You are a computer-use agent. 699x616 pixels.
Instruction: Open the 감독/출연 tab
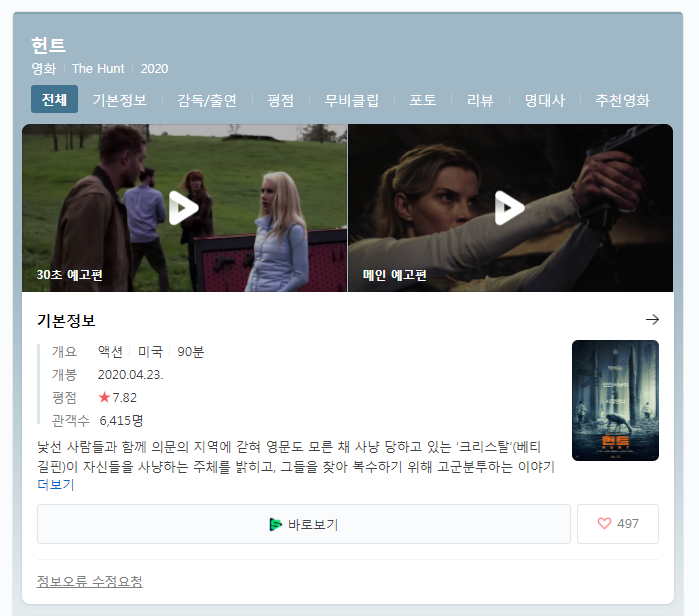[207, 100]
